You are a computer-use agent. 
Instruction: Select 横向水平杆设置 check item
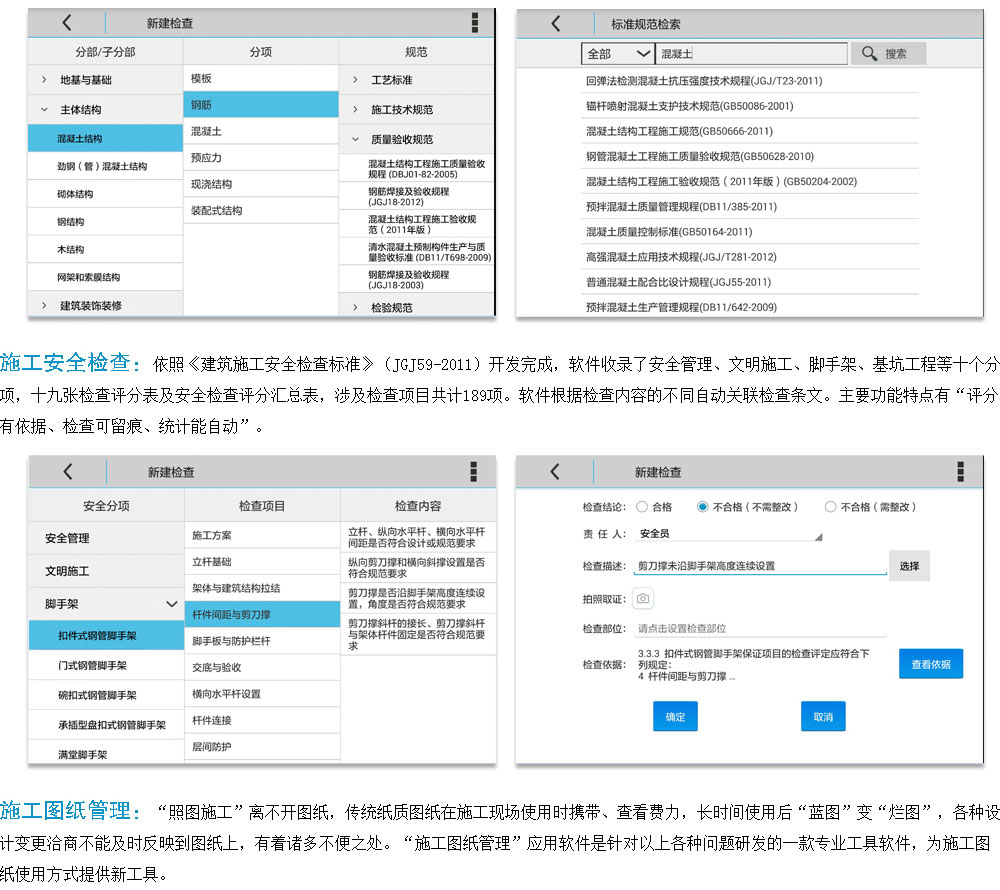[262, 694]
